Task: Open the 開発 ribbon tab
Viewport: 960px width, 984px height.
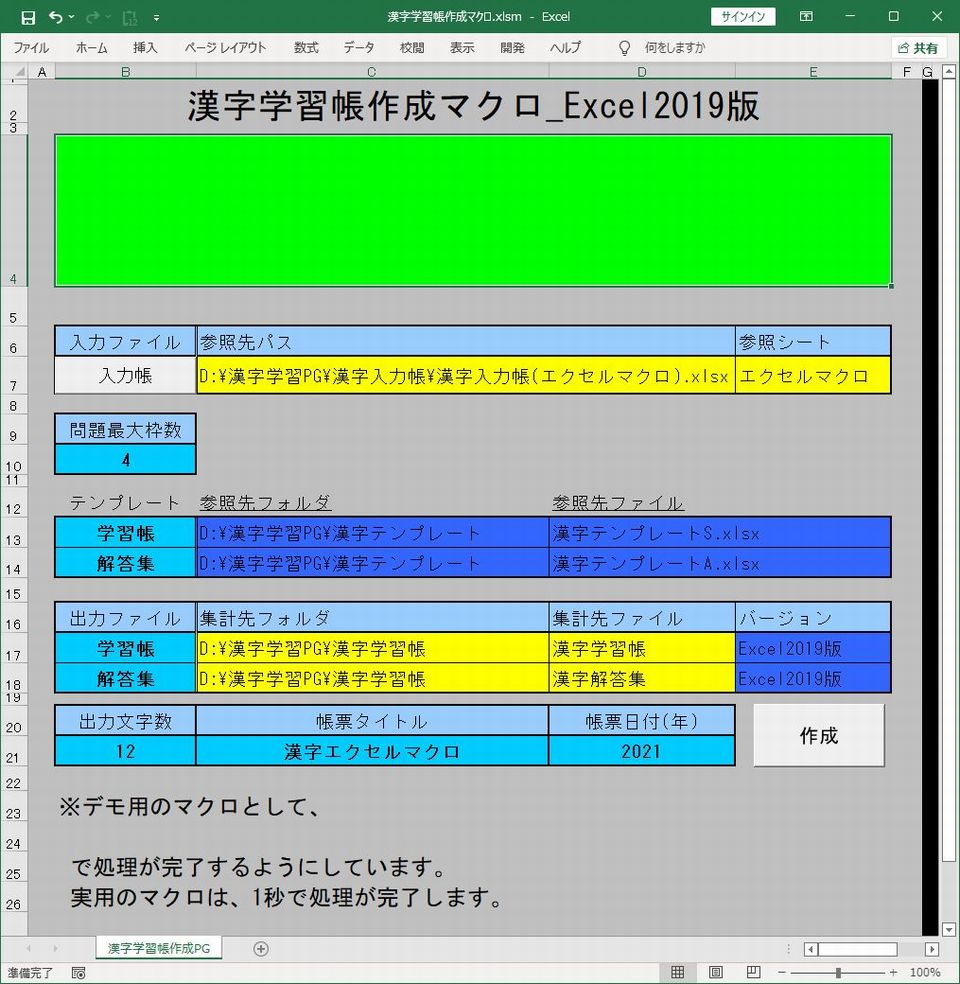Action: pos(512,47)
